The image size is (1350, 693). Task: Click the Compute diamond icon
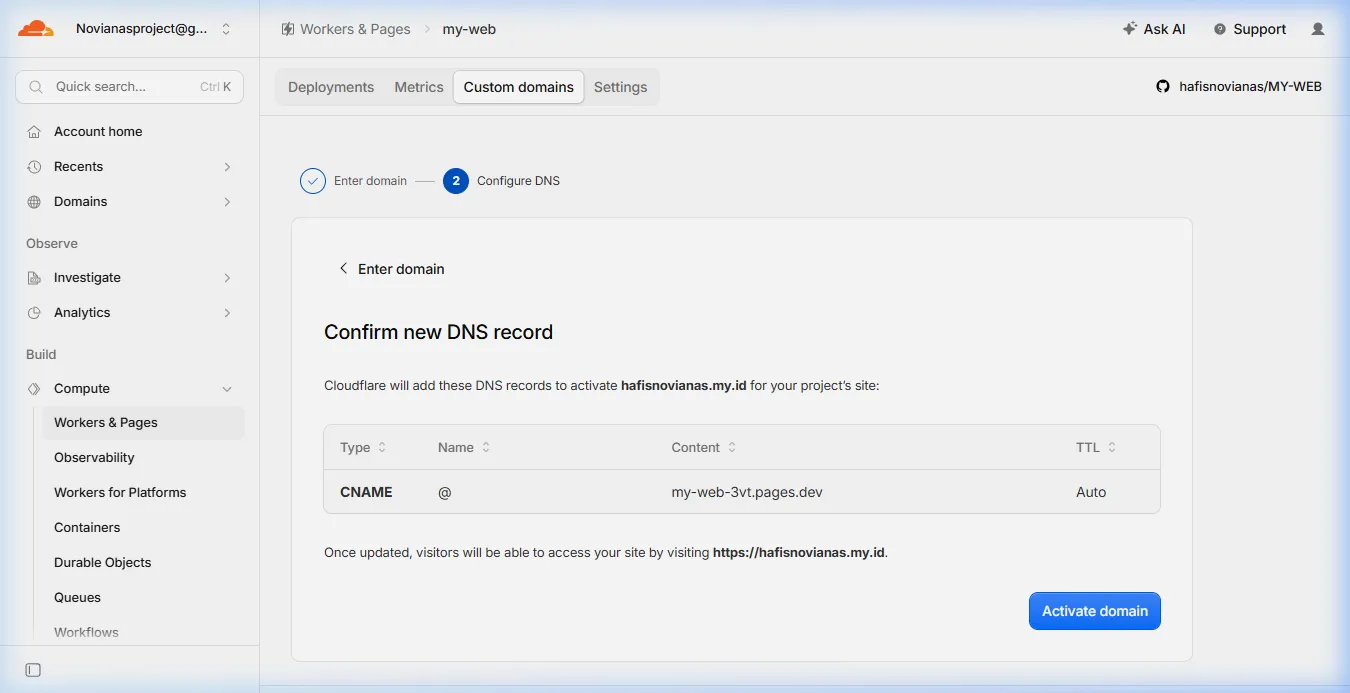coord(34,388)
